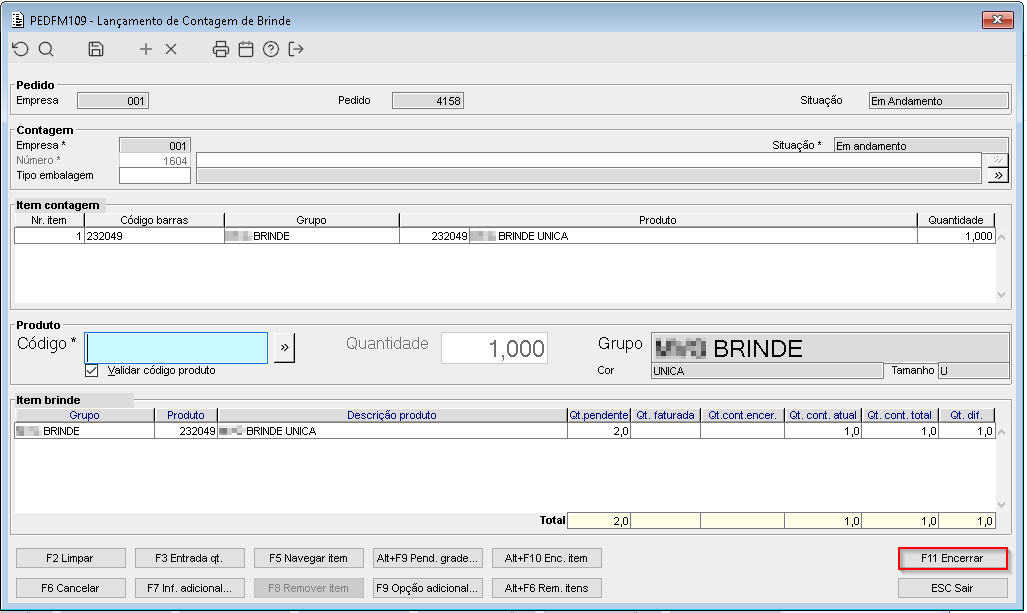Screen dimensions: 1027x613
Task: Click Alt+F10 Enc. item button
Action: pos(546,559)
